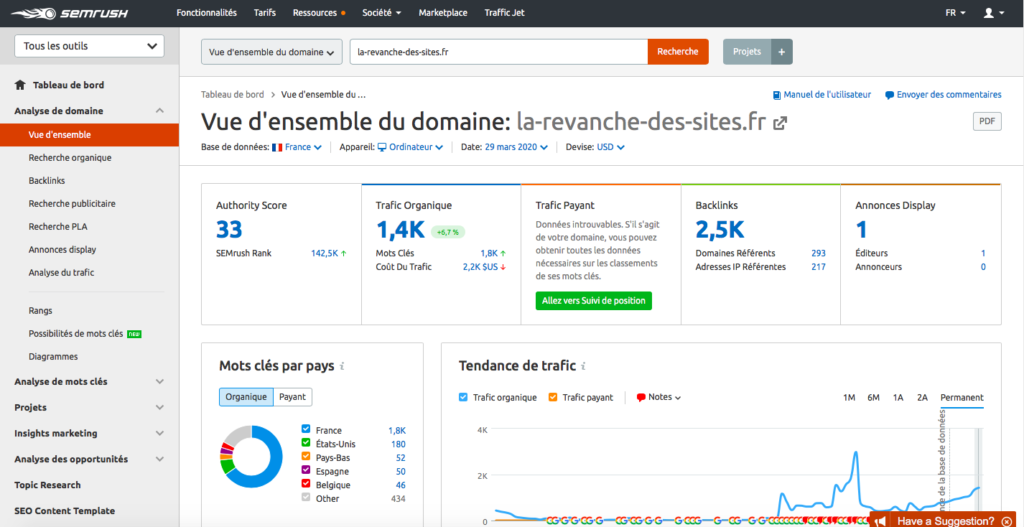Toggle the Belgique checkbox
The height and width of the screenshot is (527, 1024).
pyautogui.click(x=306, y=485)
